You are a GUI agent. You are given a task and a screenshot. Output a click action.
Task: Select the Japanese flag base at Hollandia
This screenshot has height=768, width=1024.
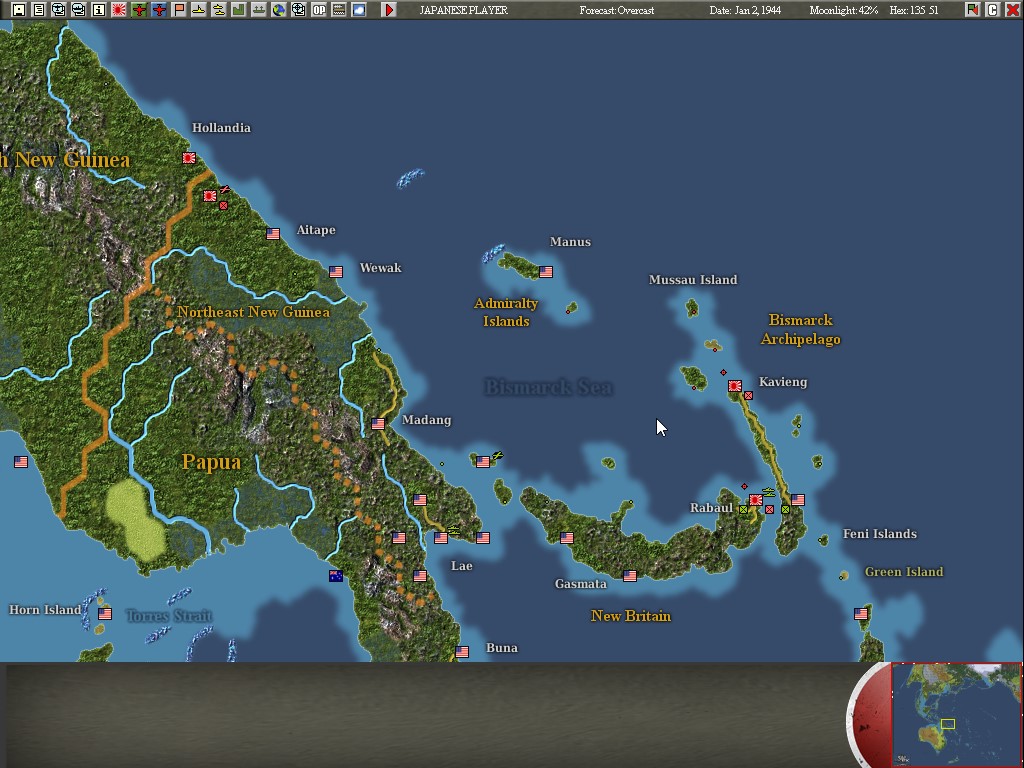pos(189,158)
